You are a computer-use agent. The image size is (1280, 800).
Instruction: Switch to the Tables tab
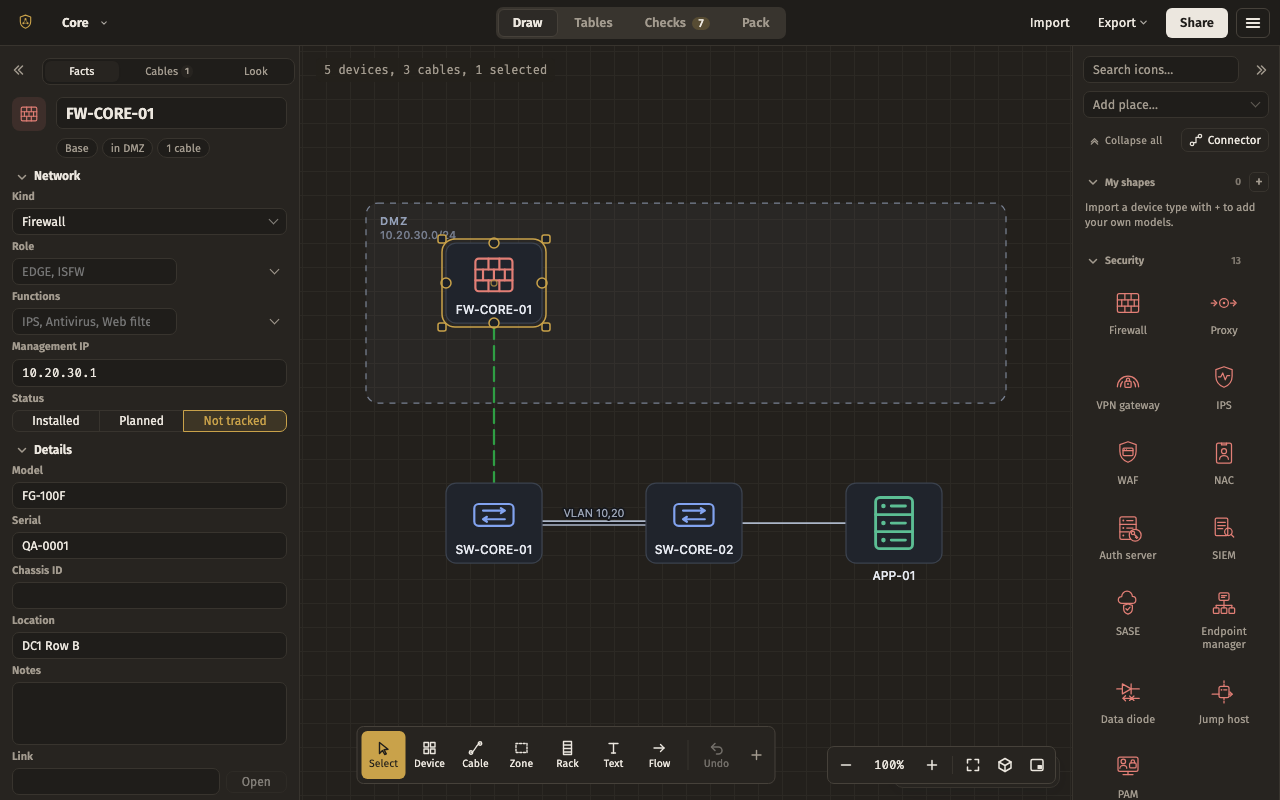click(x=593, y=23)
